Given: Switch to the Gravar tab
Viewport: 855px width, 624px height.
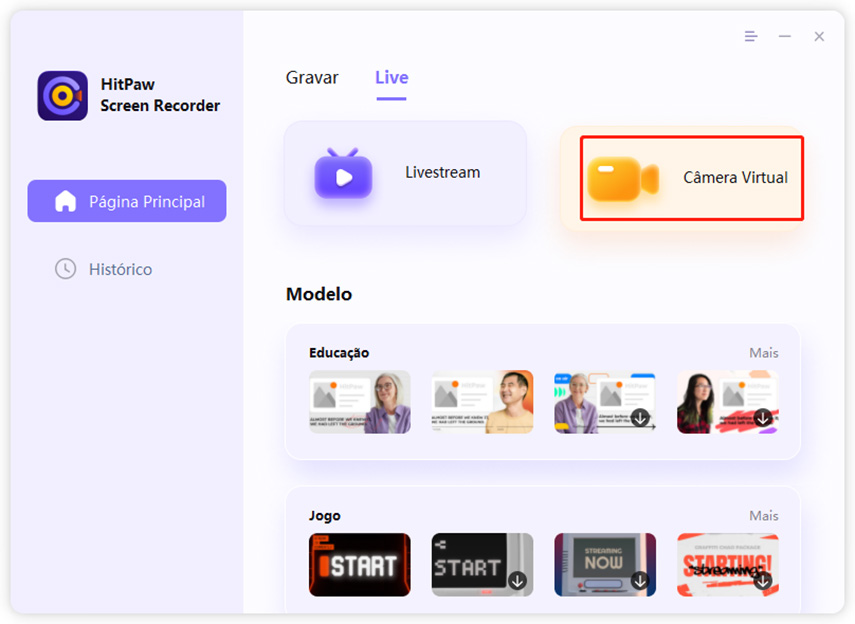Looking at the screenshot, I should tap(312, 78).
